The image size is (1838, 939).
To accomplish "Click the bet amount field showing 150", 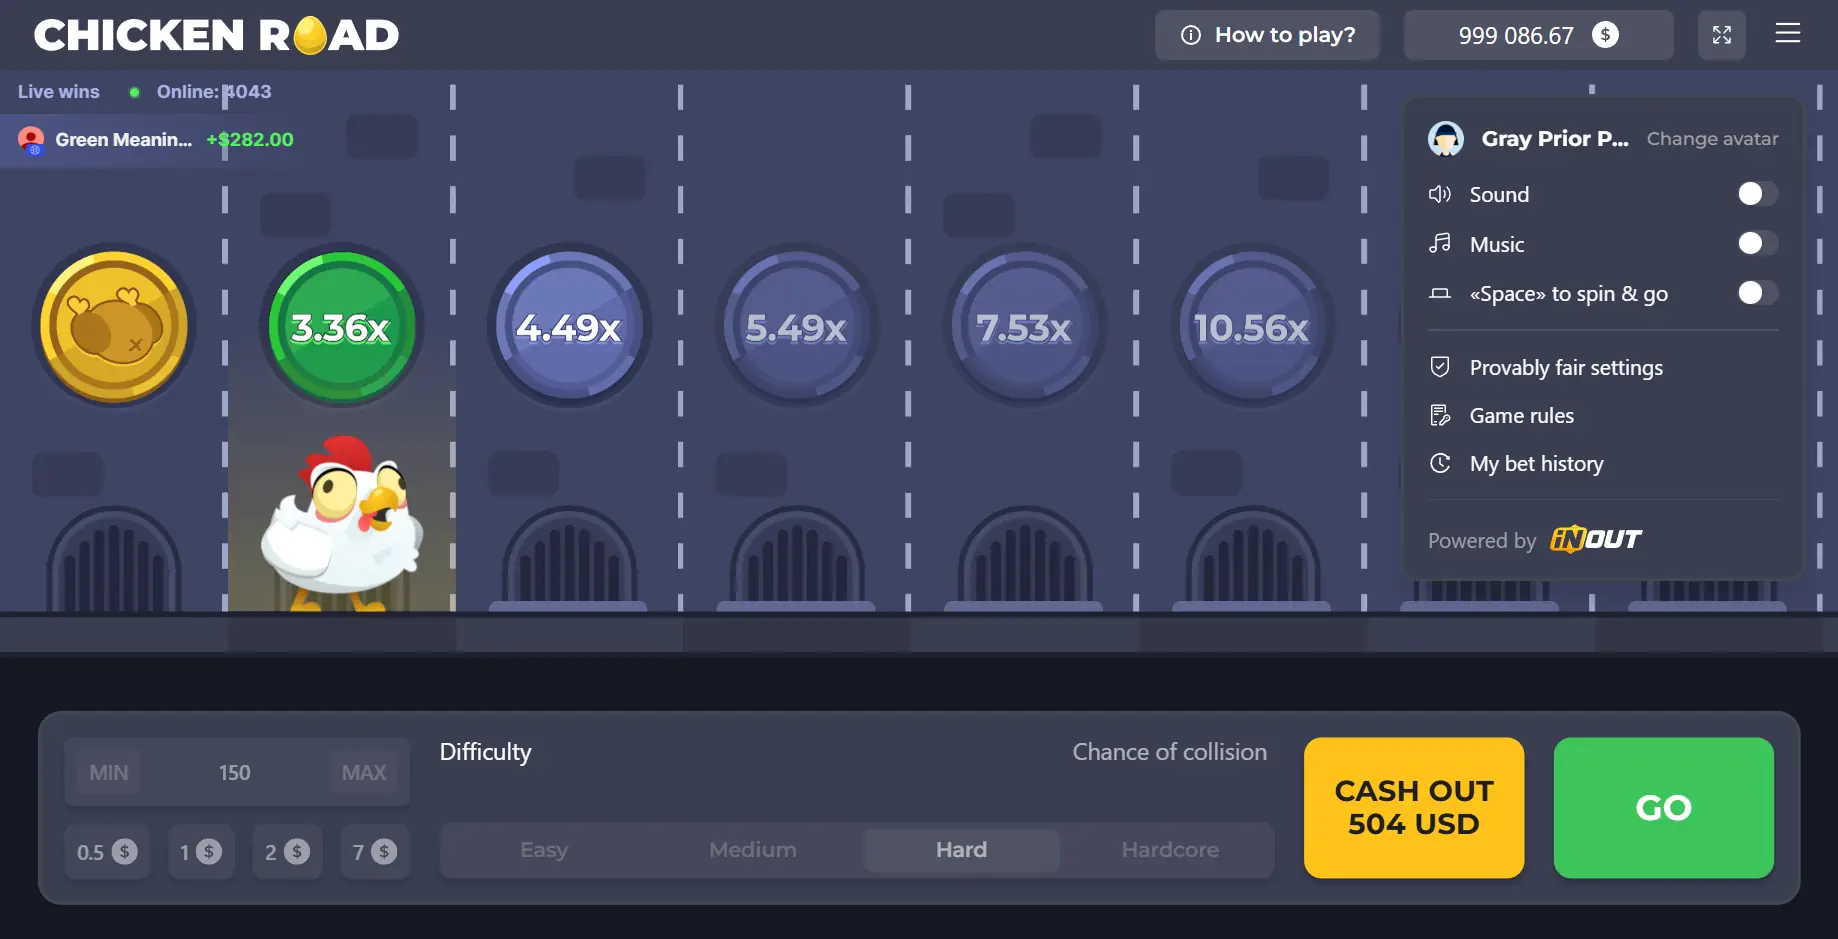I will tap(235, 771).
